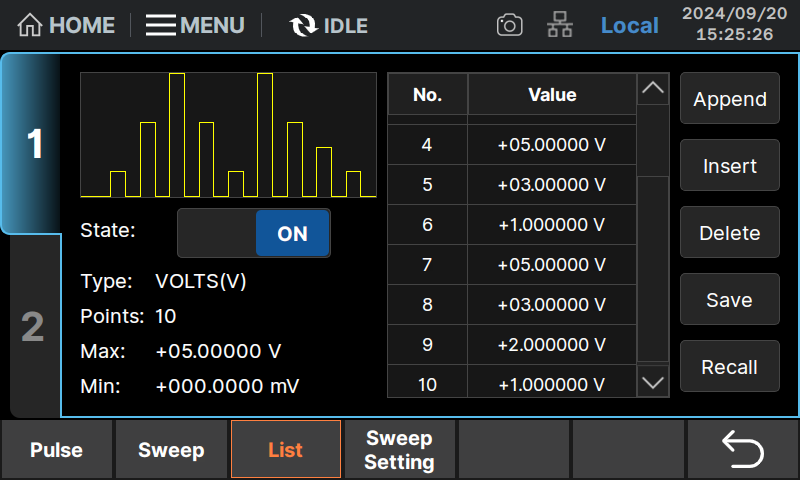The width and height of the screenshot is (800, 480).
Task: Select row 6 value +1.000000 V
Action: (552, 225)
